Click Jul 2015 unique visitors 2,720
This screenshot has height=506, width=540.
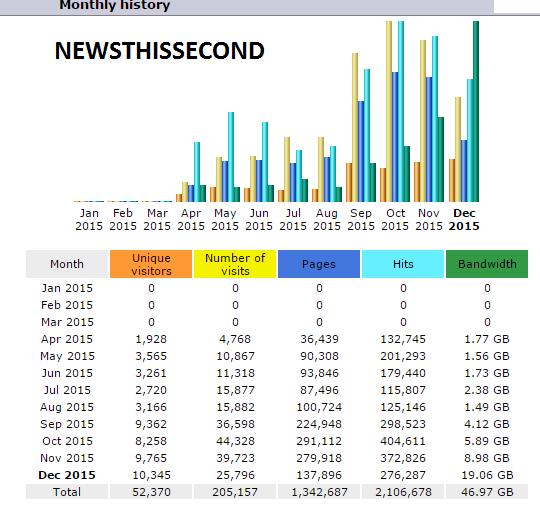coord(151,390)
